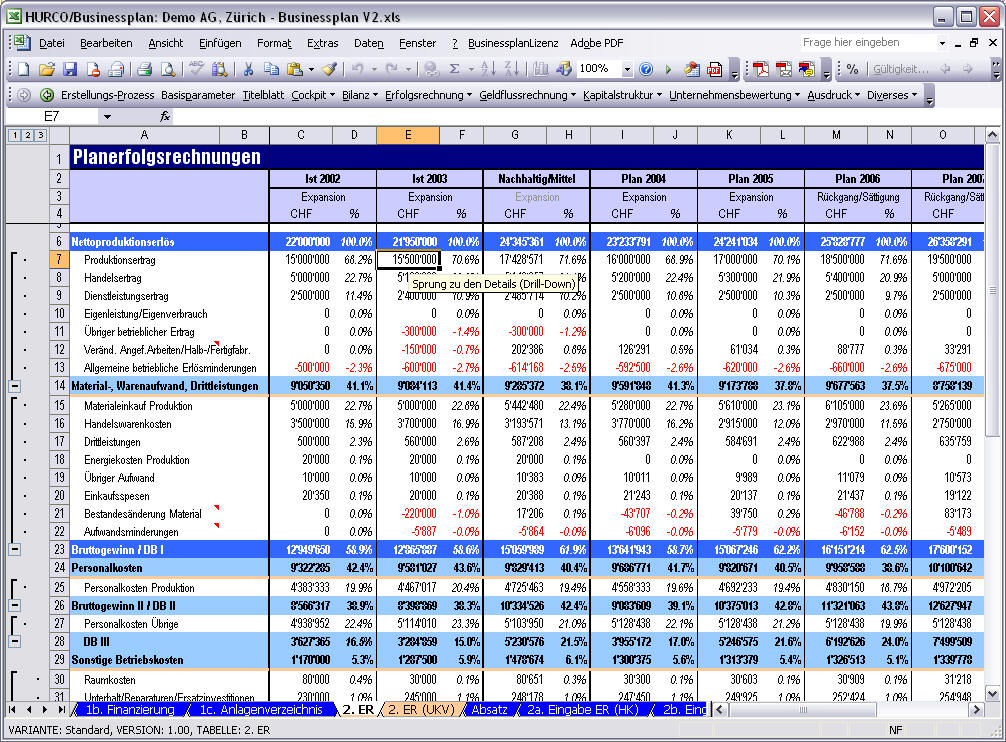Click the green play arrow in the toolbar
The height and width of the screenshot is (742, 1006).
(669, 69)
